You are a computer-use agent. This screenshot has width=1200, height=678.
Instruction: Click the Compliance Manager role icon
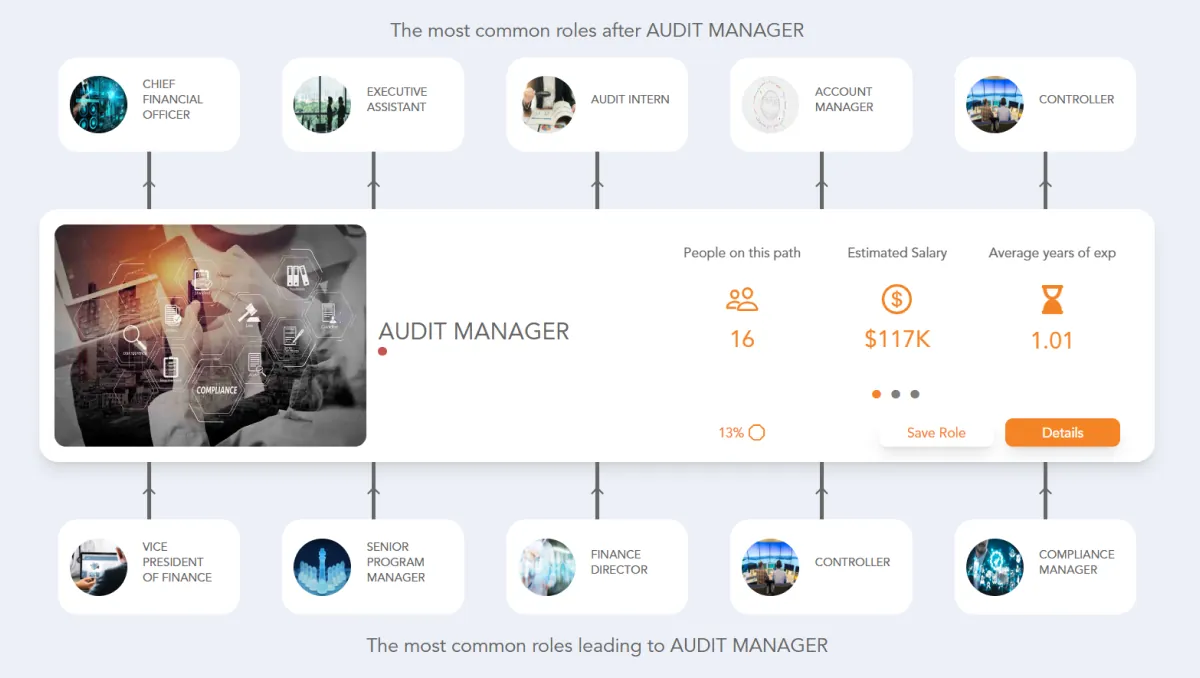994,566
